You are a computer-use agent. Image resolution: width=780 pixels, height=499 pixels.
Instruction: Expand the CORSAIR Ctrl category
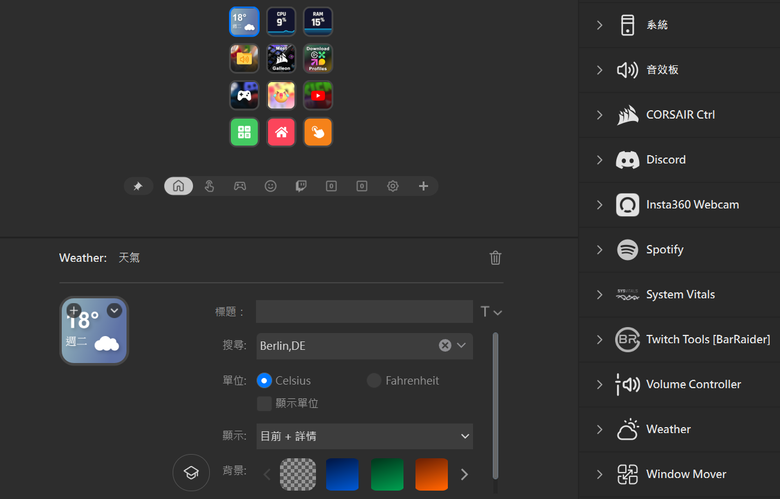(x=599, y=115)
